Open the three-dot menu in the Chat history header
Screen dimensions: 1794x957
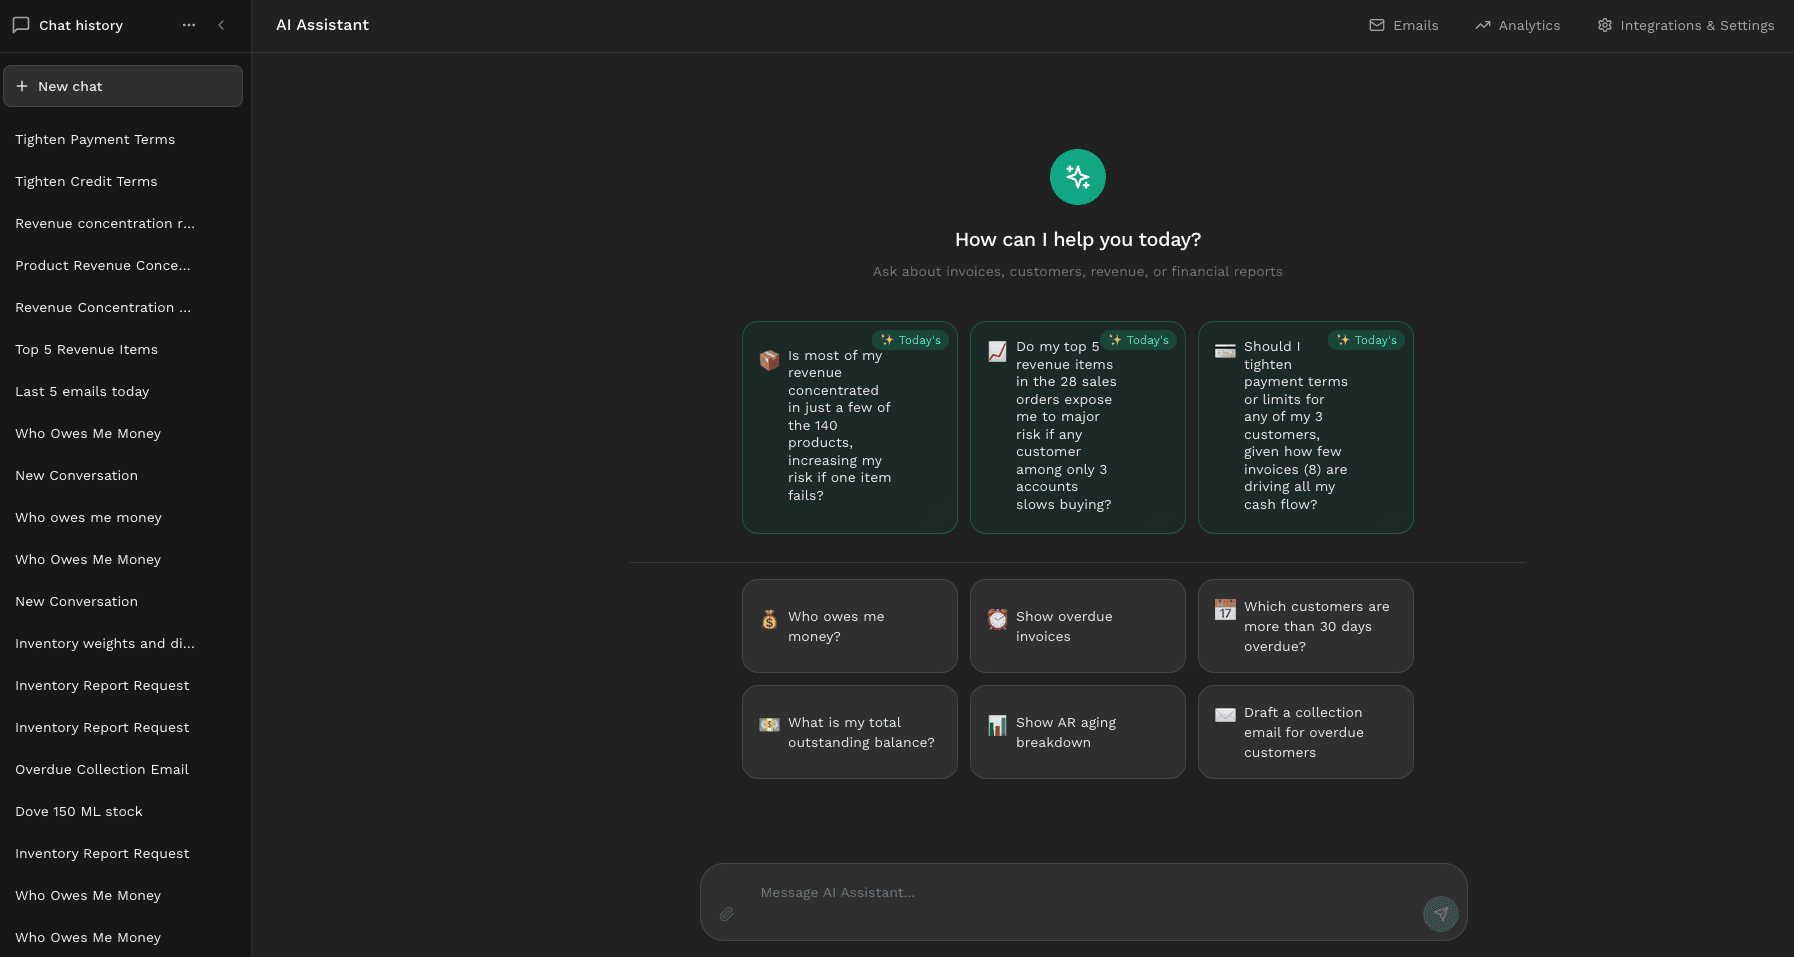(189, 25)
